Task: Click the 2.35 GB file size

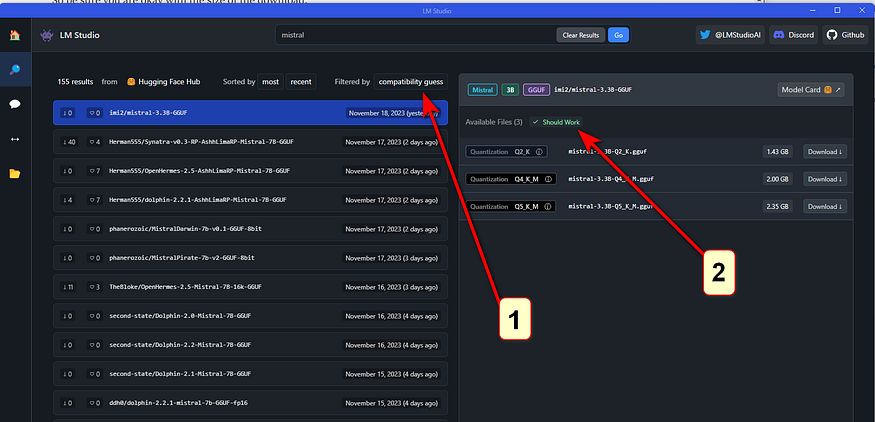Action: tap(777, 207)
